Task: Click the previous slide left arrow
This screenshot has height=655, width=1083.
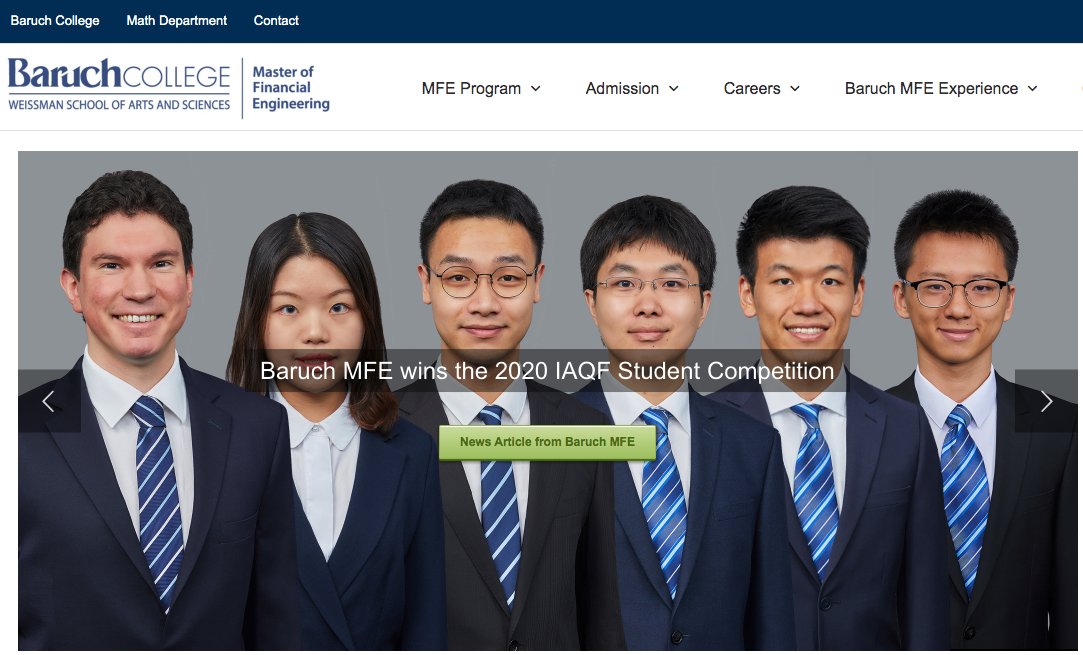Action: coord(48,401)
